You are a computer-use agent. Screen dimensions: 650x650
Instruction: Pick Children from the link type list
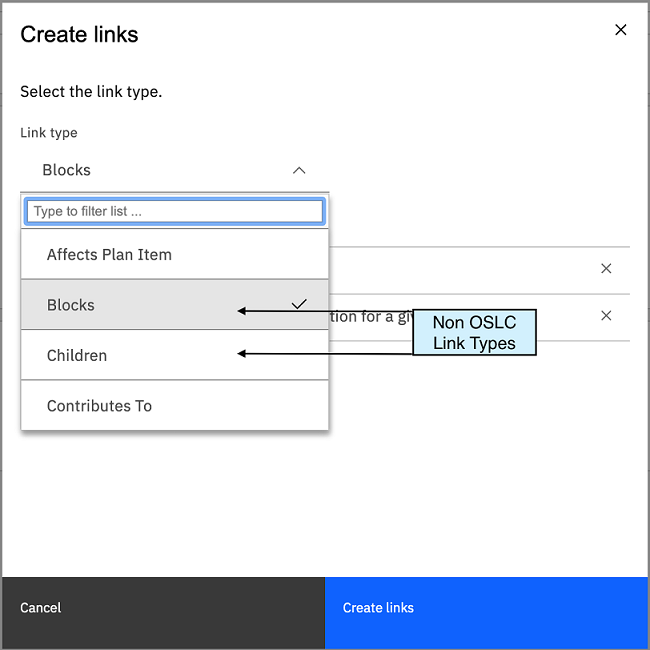[77, 355]
